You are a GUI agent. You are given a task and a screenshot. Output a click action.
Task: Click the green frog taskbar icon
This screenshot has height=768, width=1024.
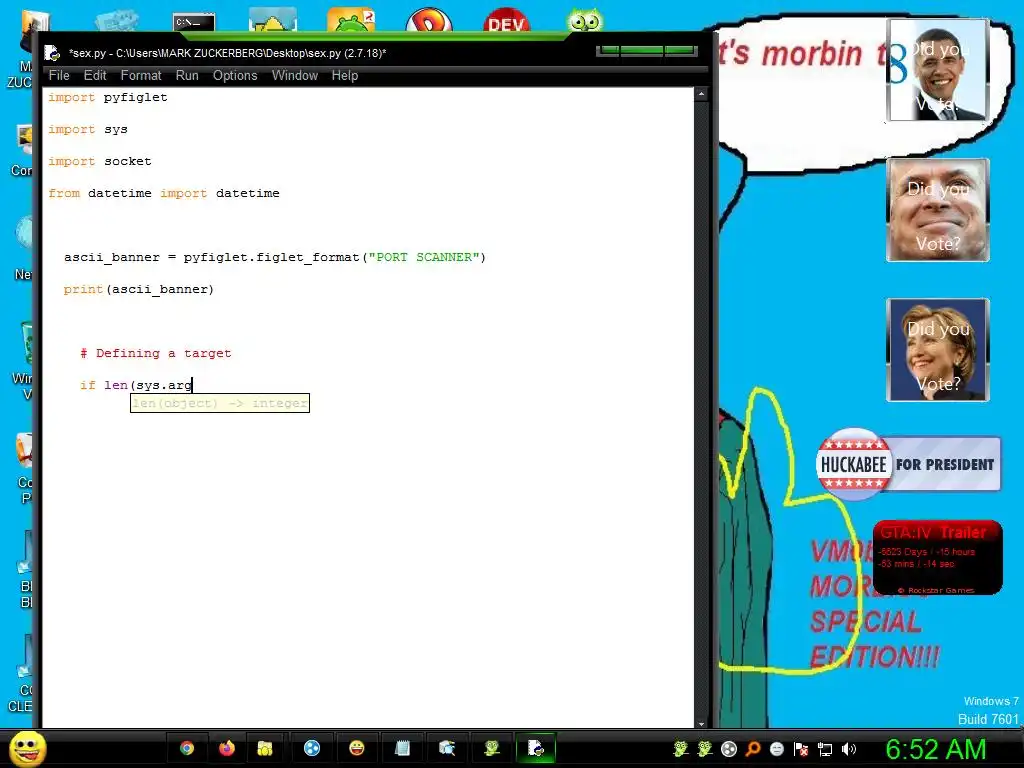[x=492, y=748]
